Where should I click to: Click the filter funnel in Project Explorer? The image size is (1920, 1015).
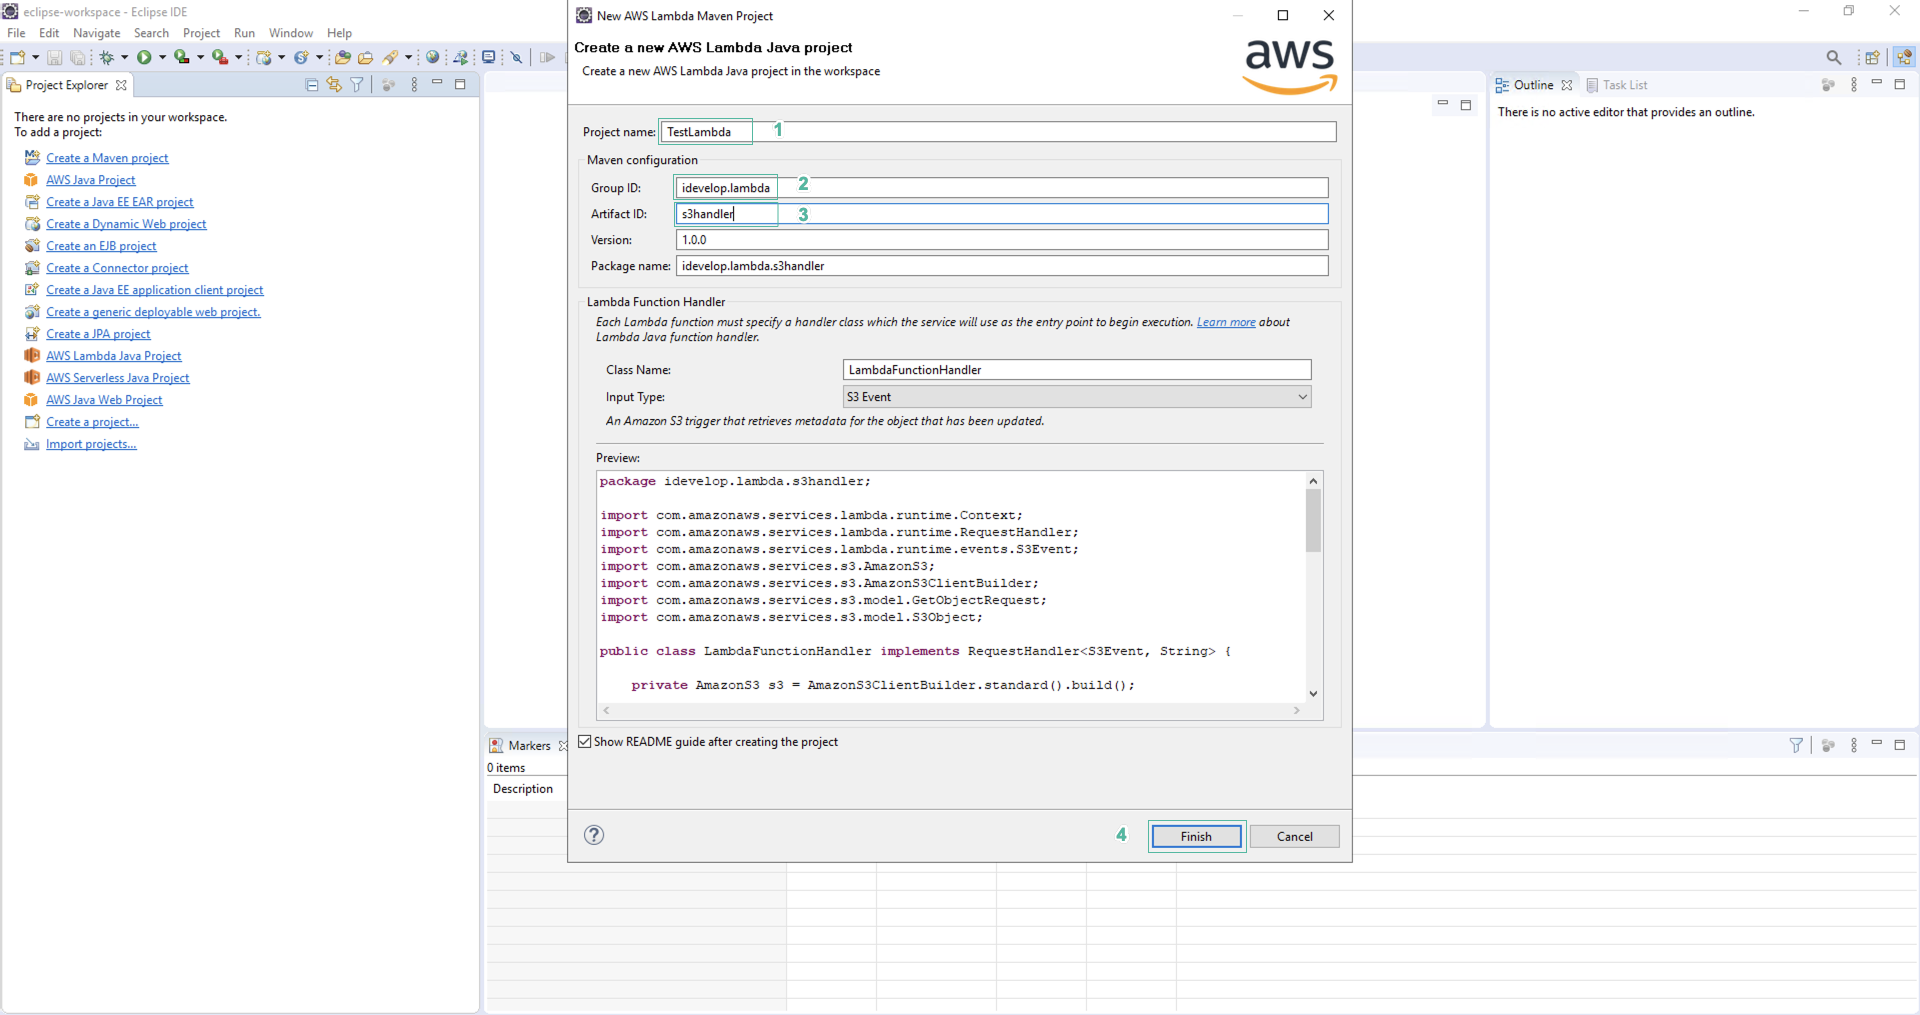357,85
